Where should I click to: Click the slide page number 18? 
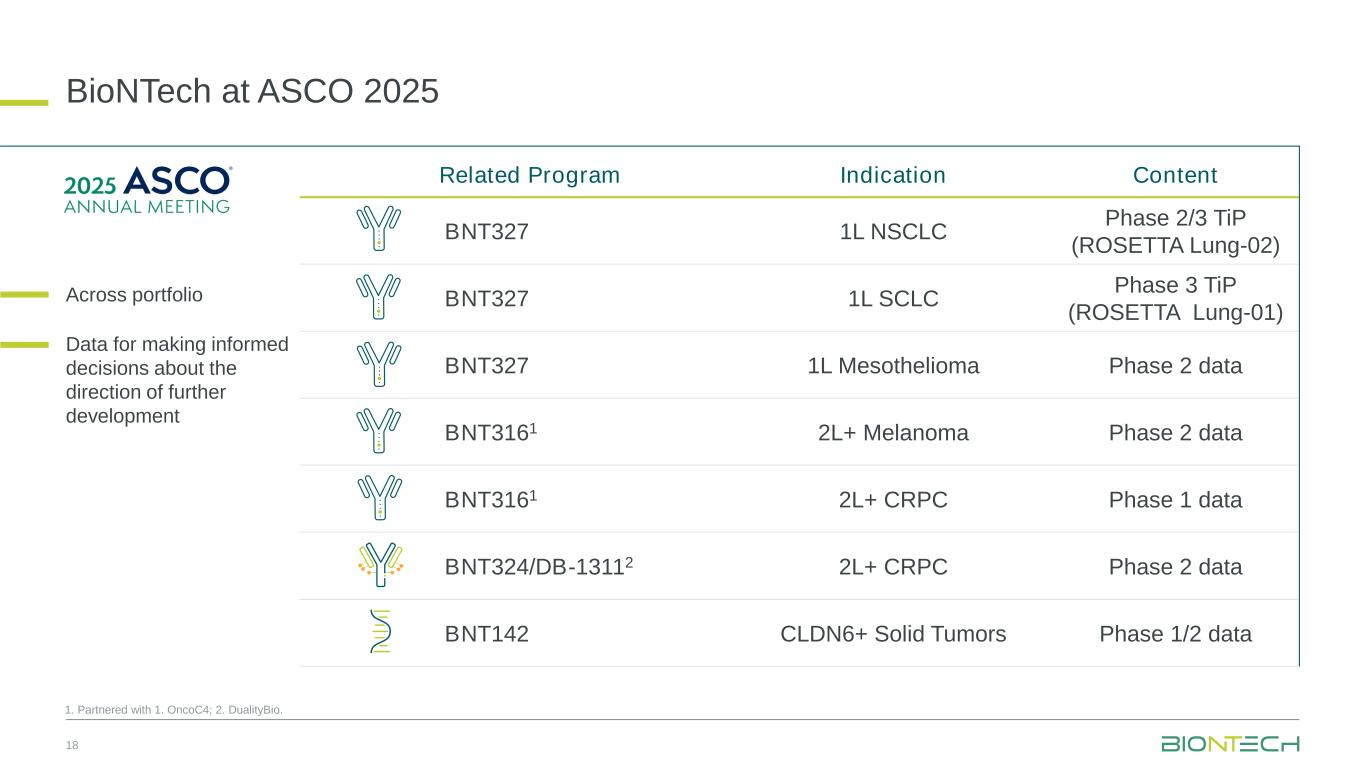[x=71, y=746]
